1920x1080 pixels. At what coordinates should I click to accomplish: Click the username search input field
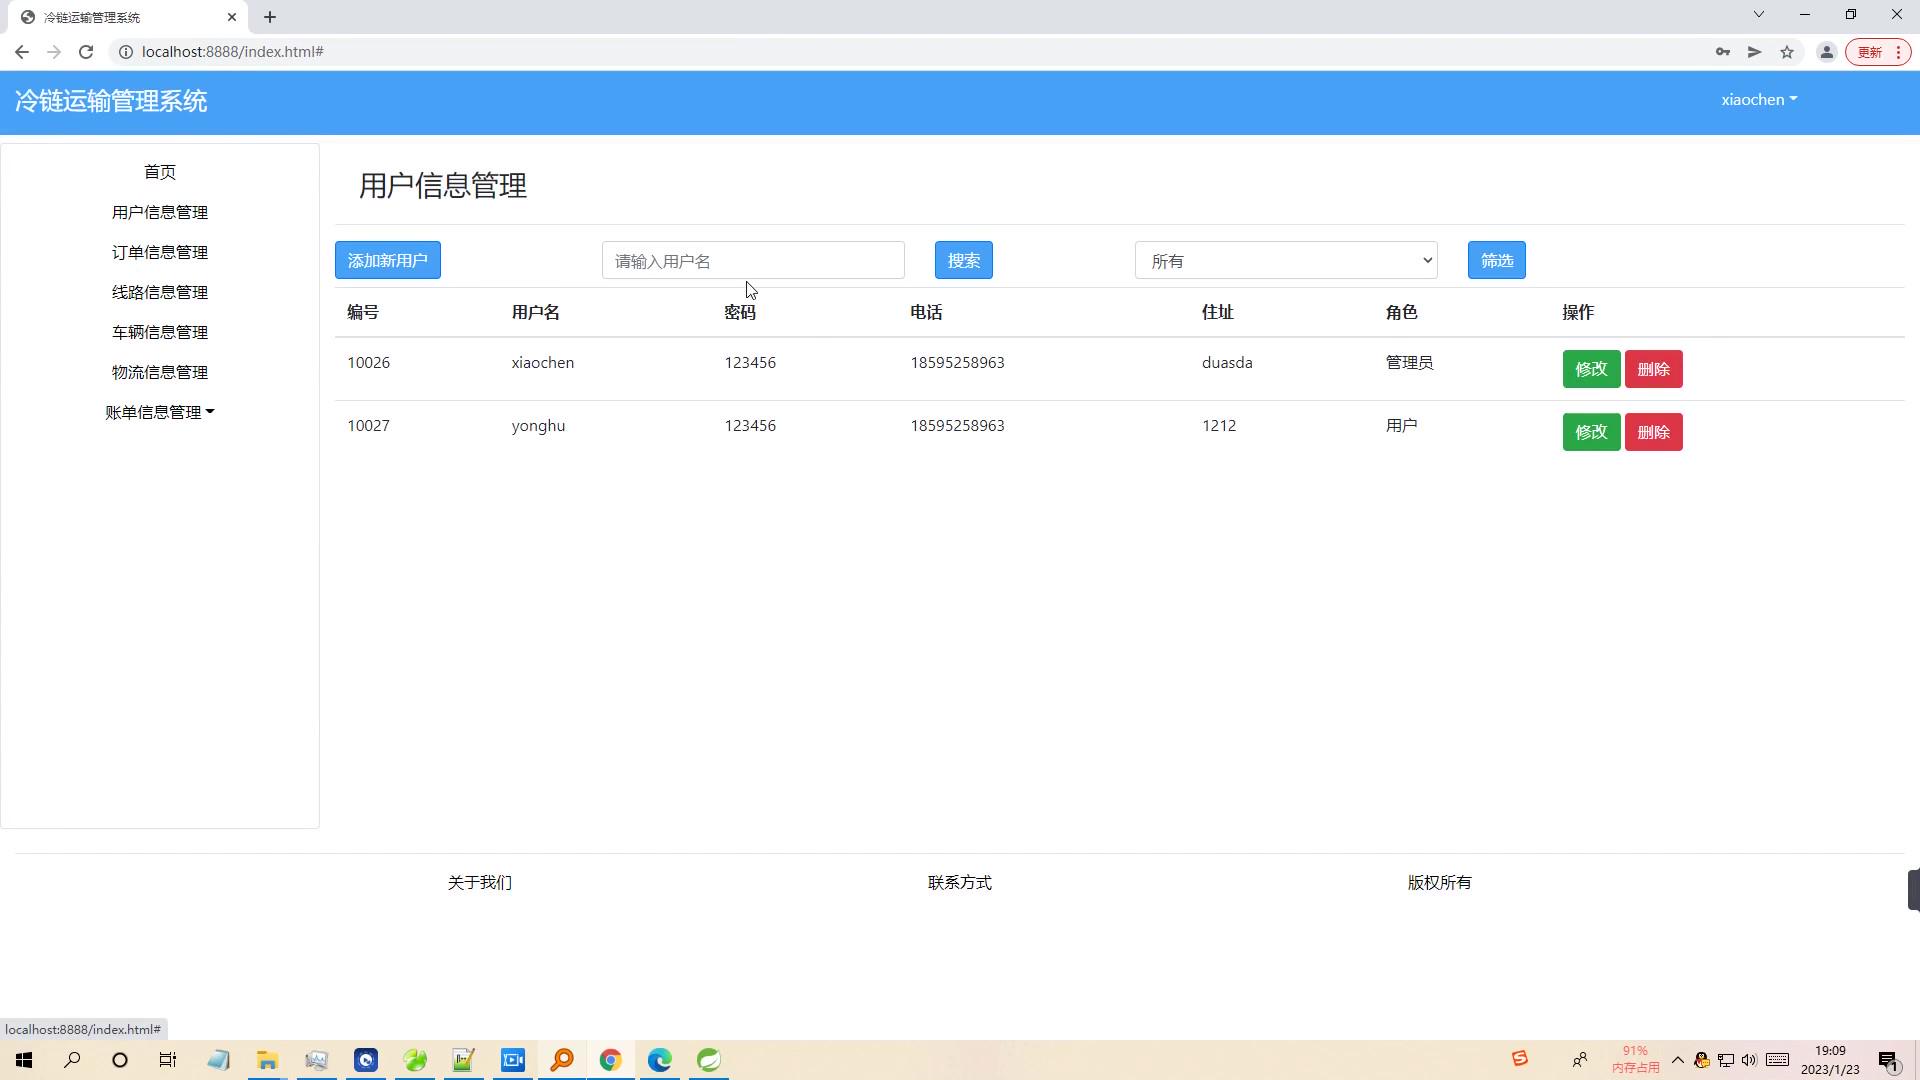coord(753,260)
